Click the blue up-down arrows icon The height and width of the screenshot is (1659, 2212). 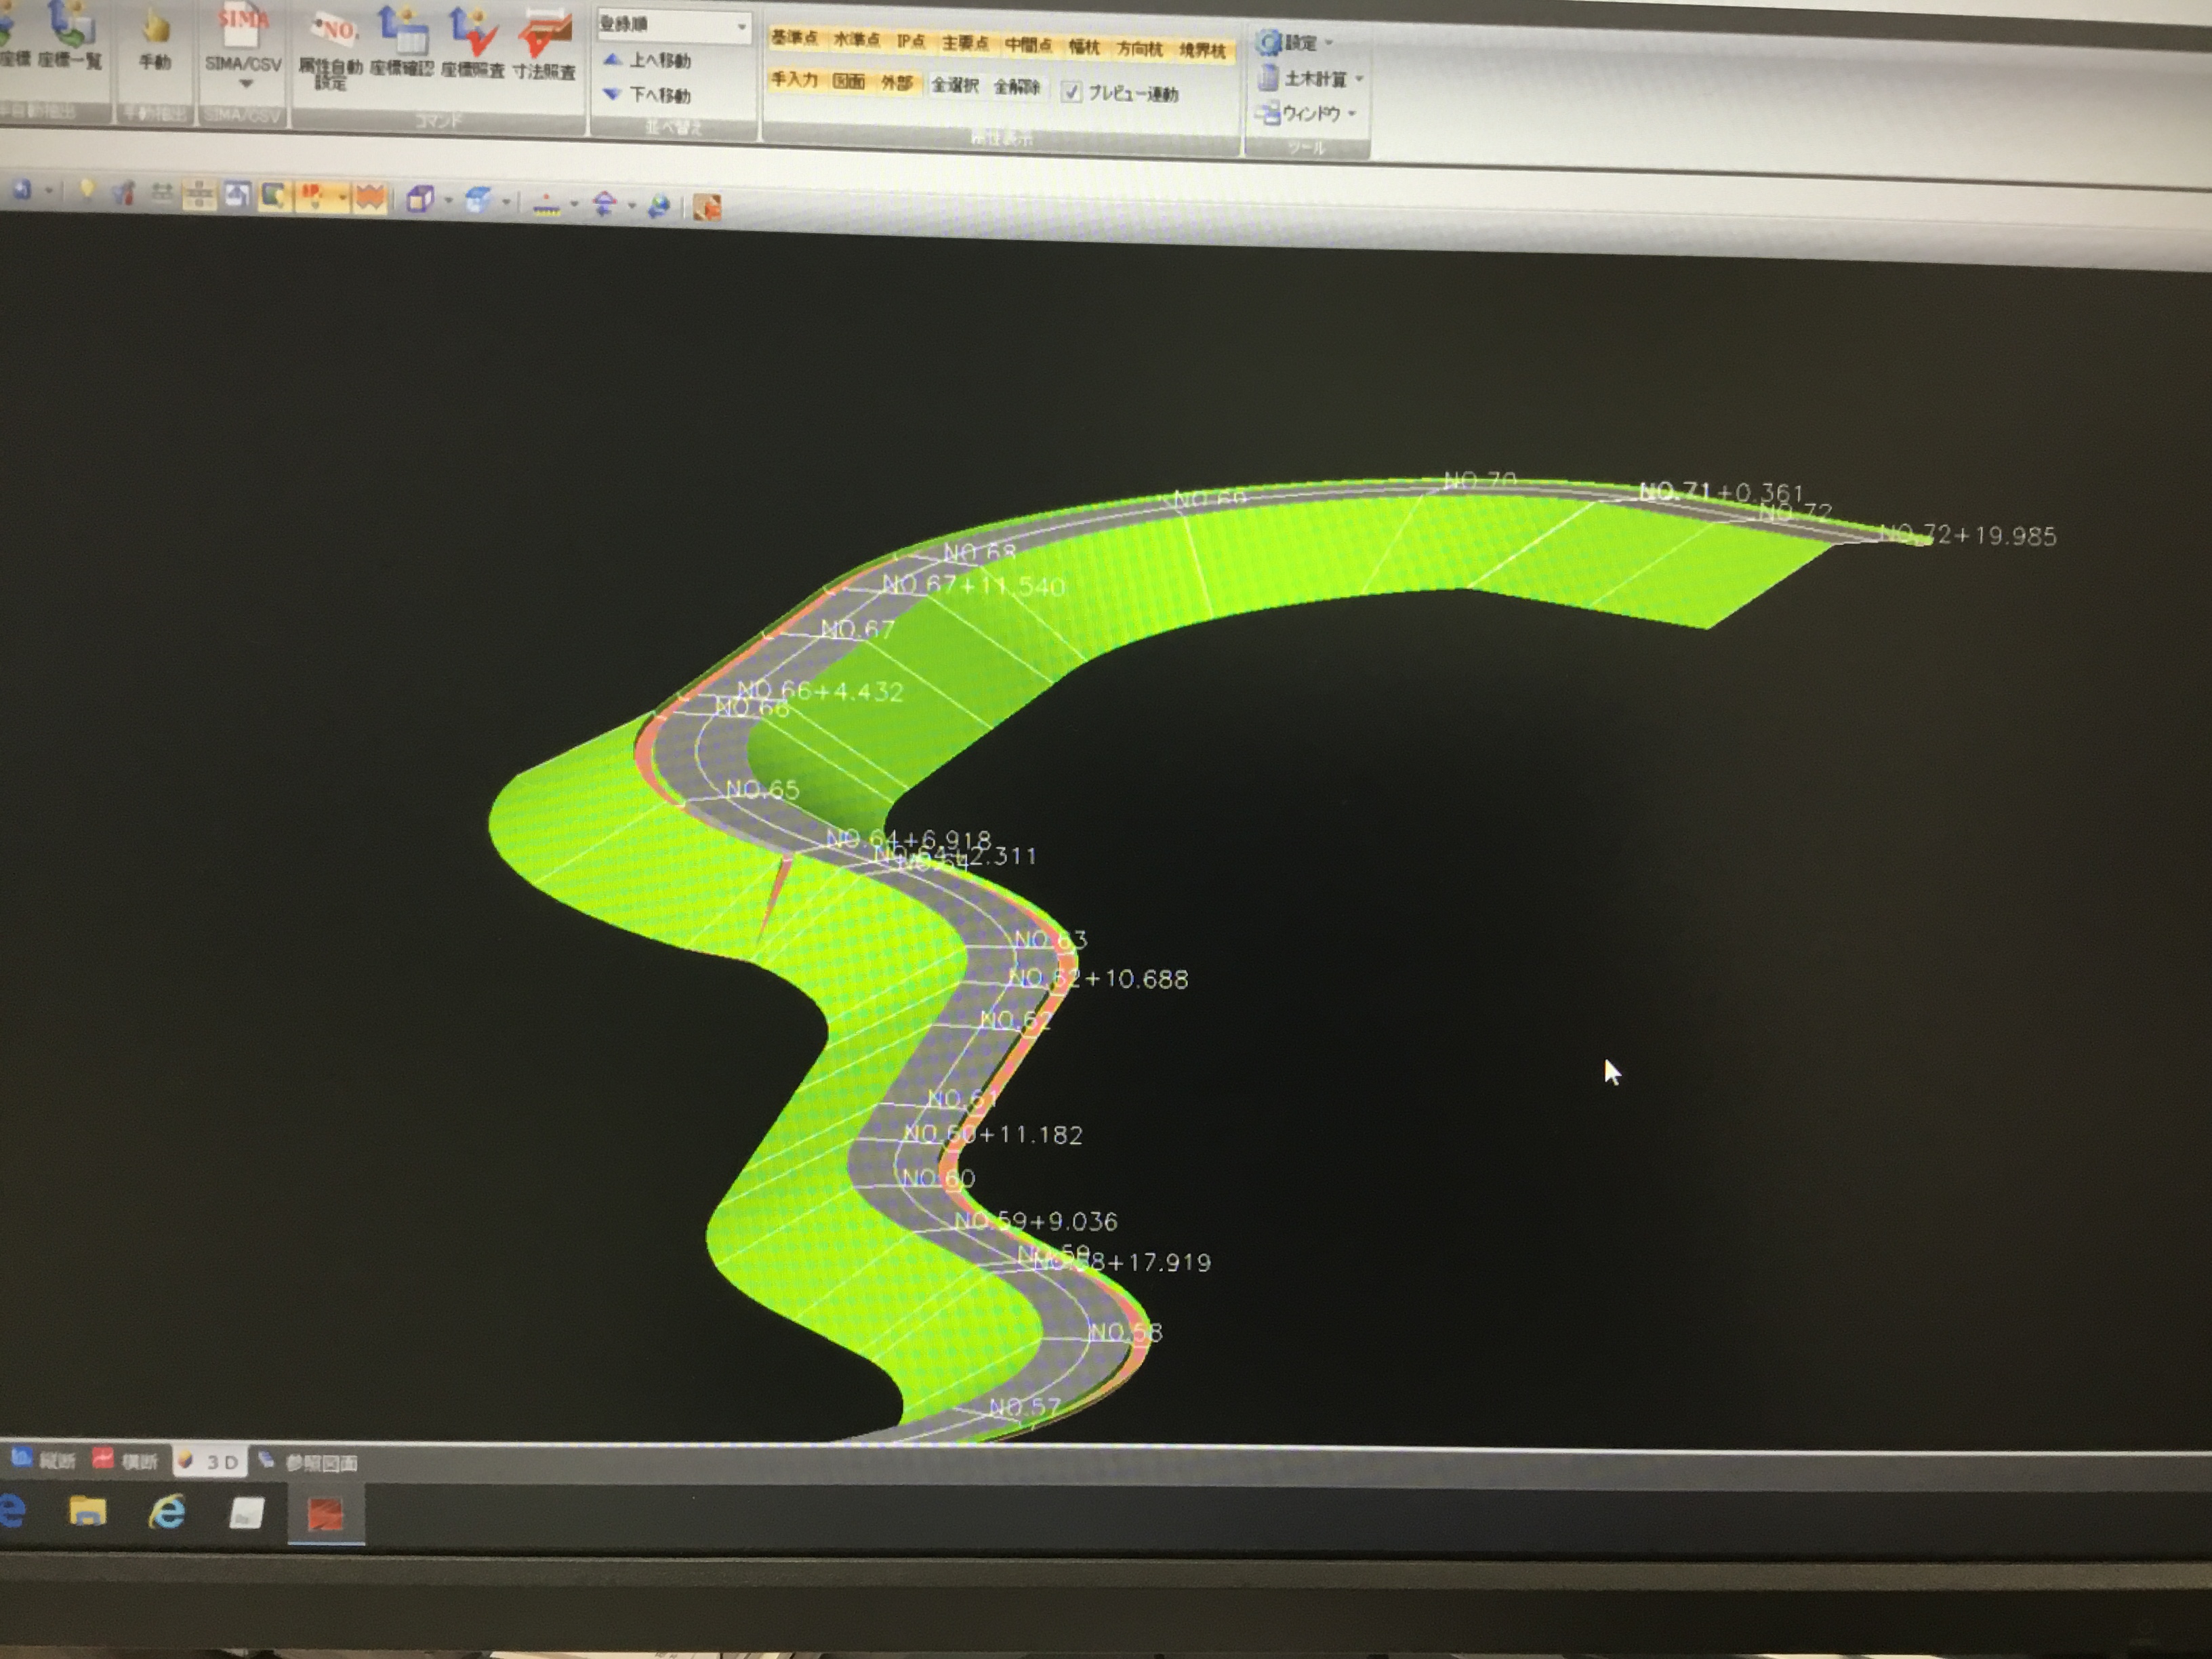604,205
